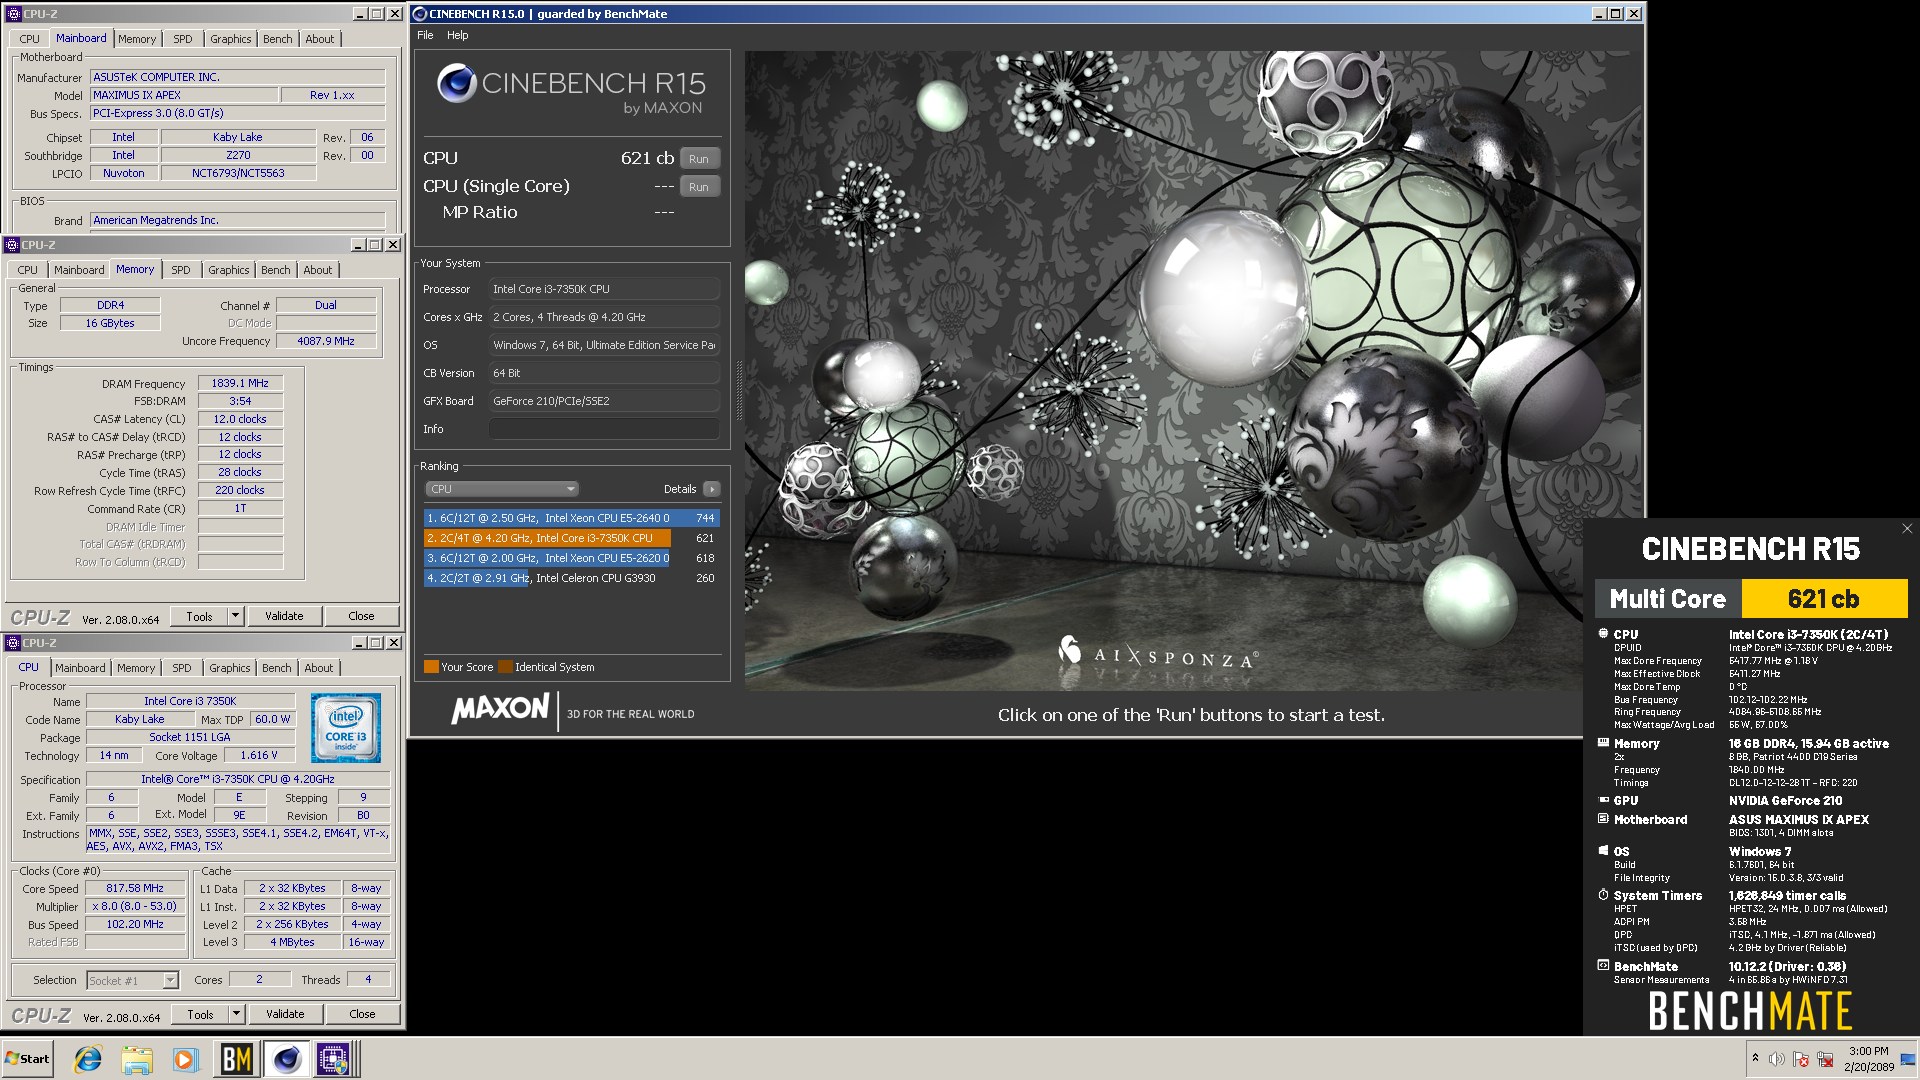Open Graphics tab in top CPU-Z window
This screenshot has width=1920, height=1080.
point(231,39)
